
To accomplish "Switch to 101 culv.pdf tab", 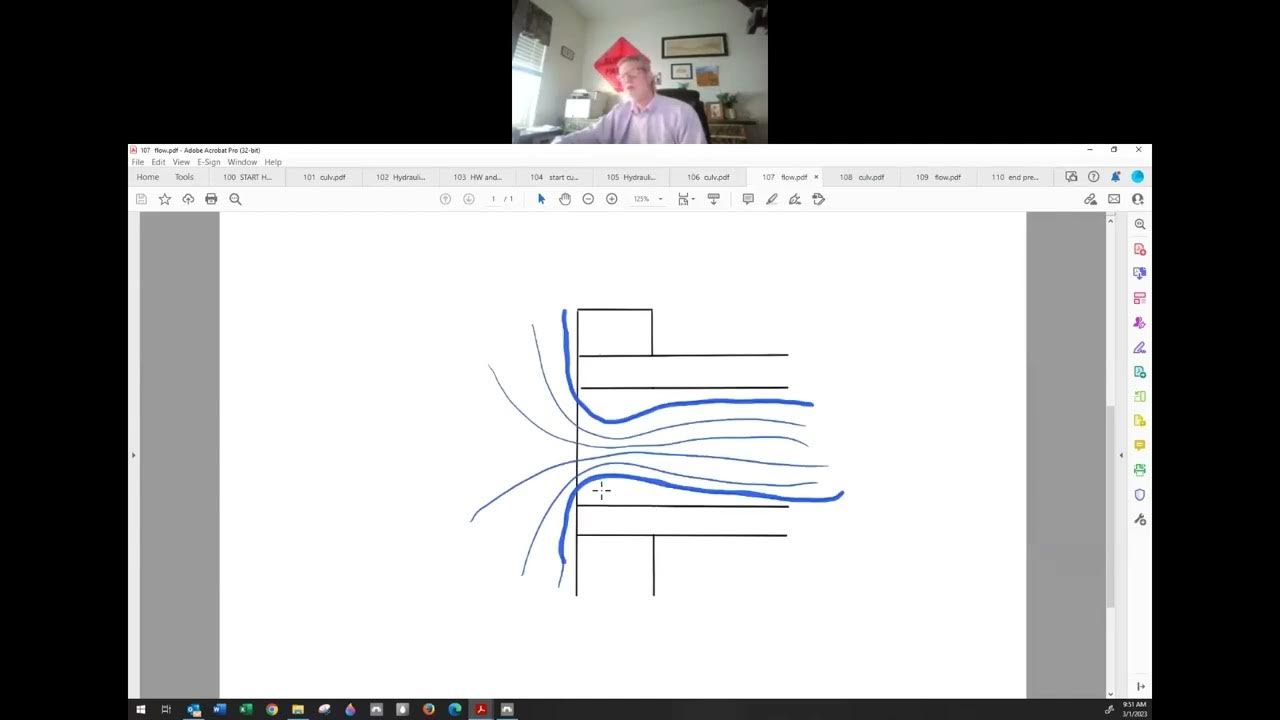I will tap(324, 177).
